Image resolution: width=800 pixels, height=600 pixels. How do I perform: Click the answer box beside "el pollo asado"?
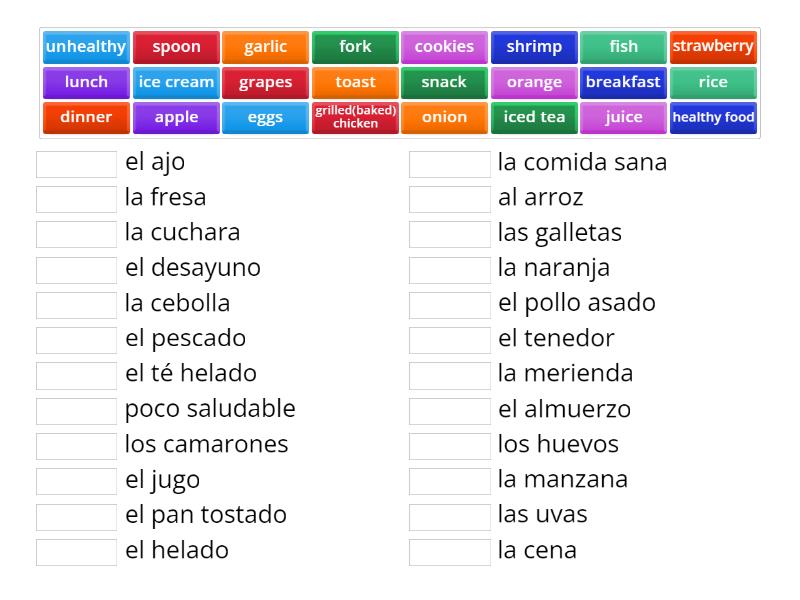click(449, 304)
